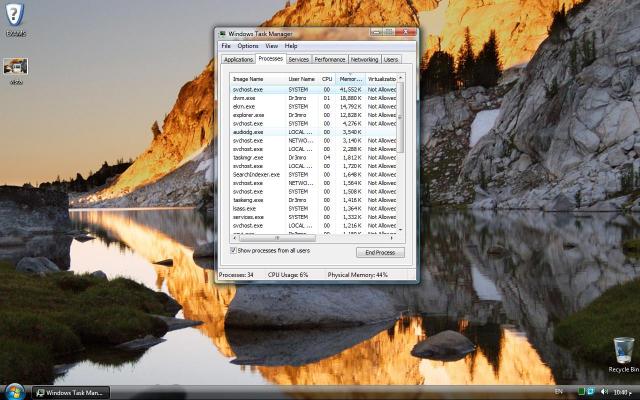Click the network icon in system tray
The image size is (640, 400).
(x=591, y=392)
